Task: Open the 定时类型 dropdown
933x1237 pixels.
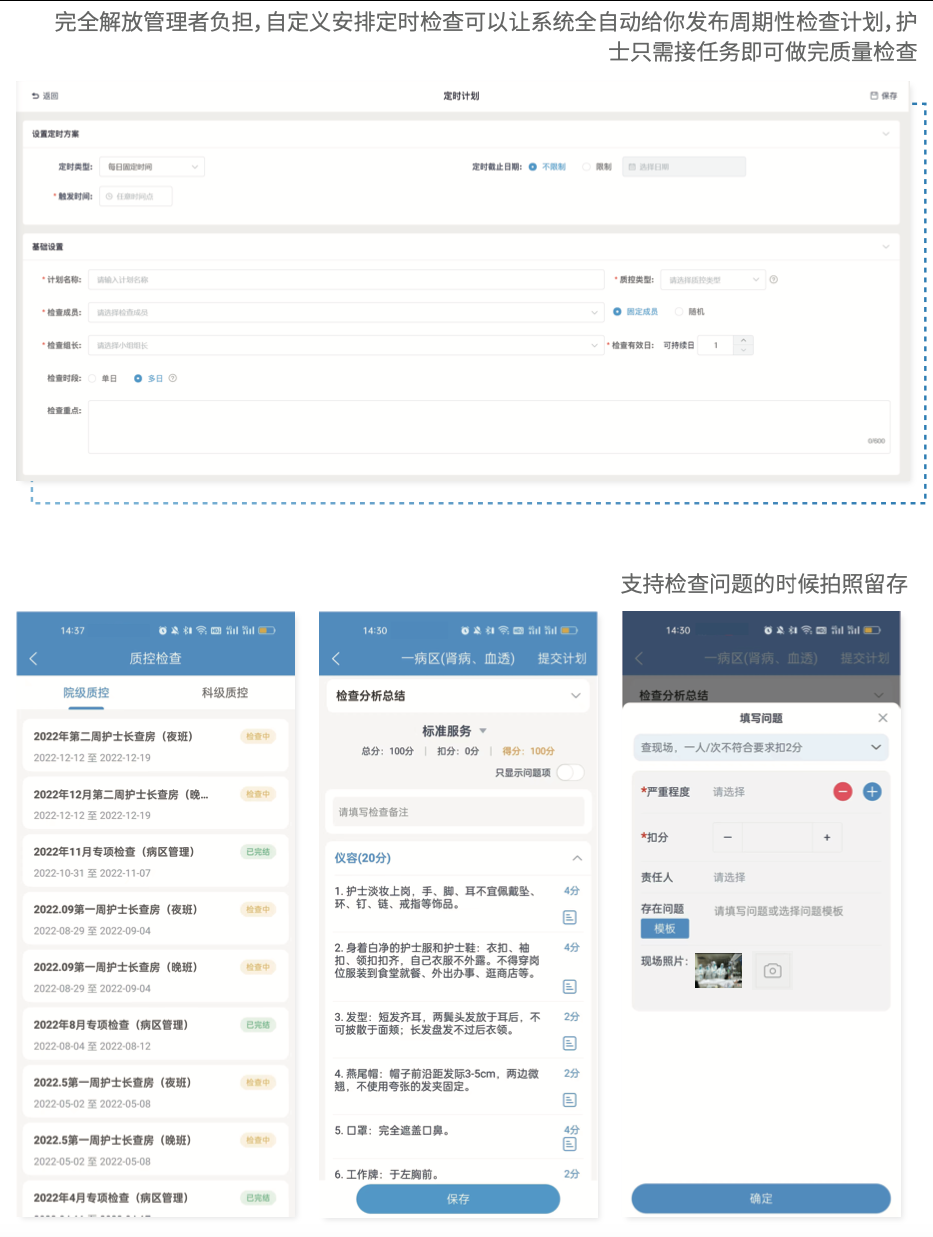Action: 152,167
